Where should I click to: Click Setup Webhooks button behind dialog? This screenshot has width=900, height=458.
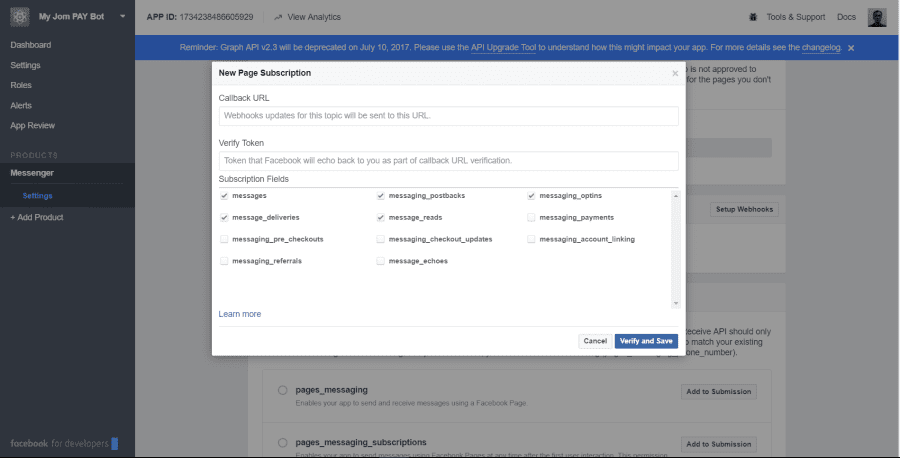744,209
